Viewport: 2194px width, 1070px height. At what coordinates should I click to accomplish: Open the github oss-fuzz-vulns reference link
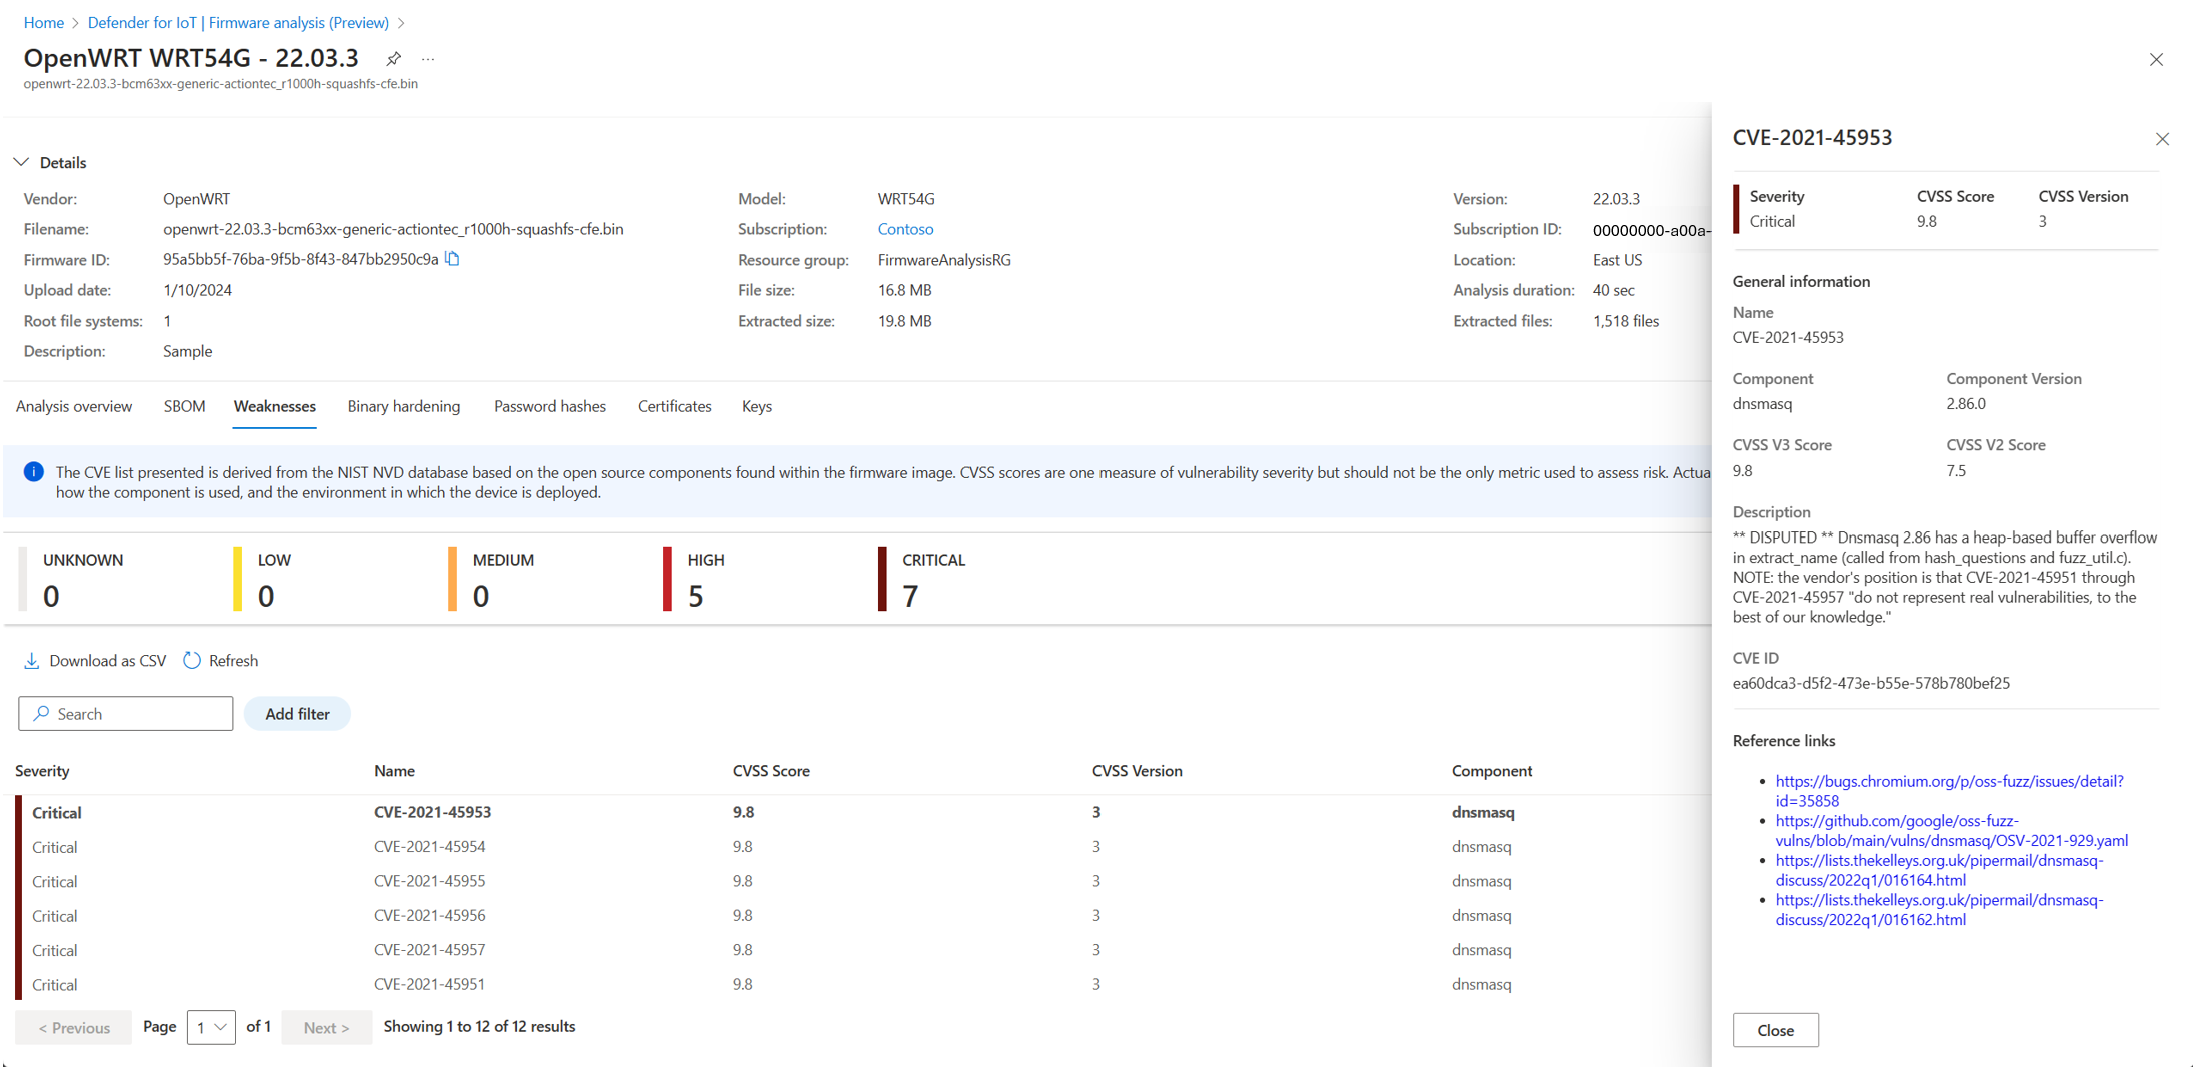[1951, 831]
